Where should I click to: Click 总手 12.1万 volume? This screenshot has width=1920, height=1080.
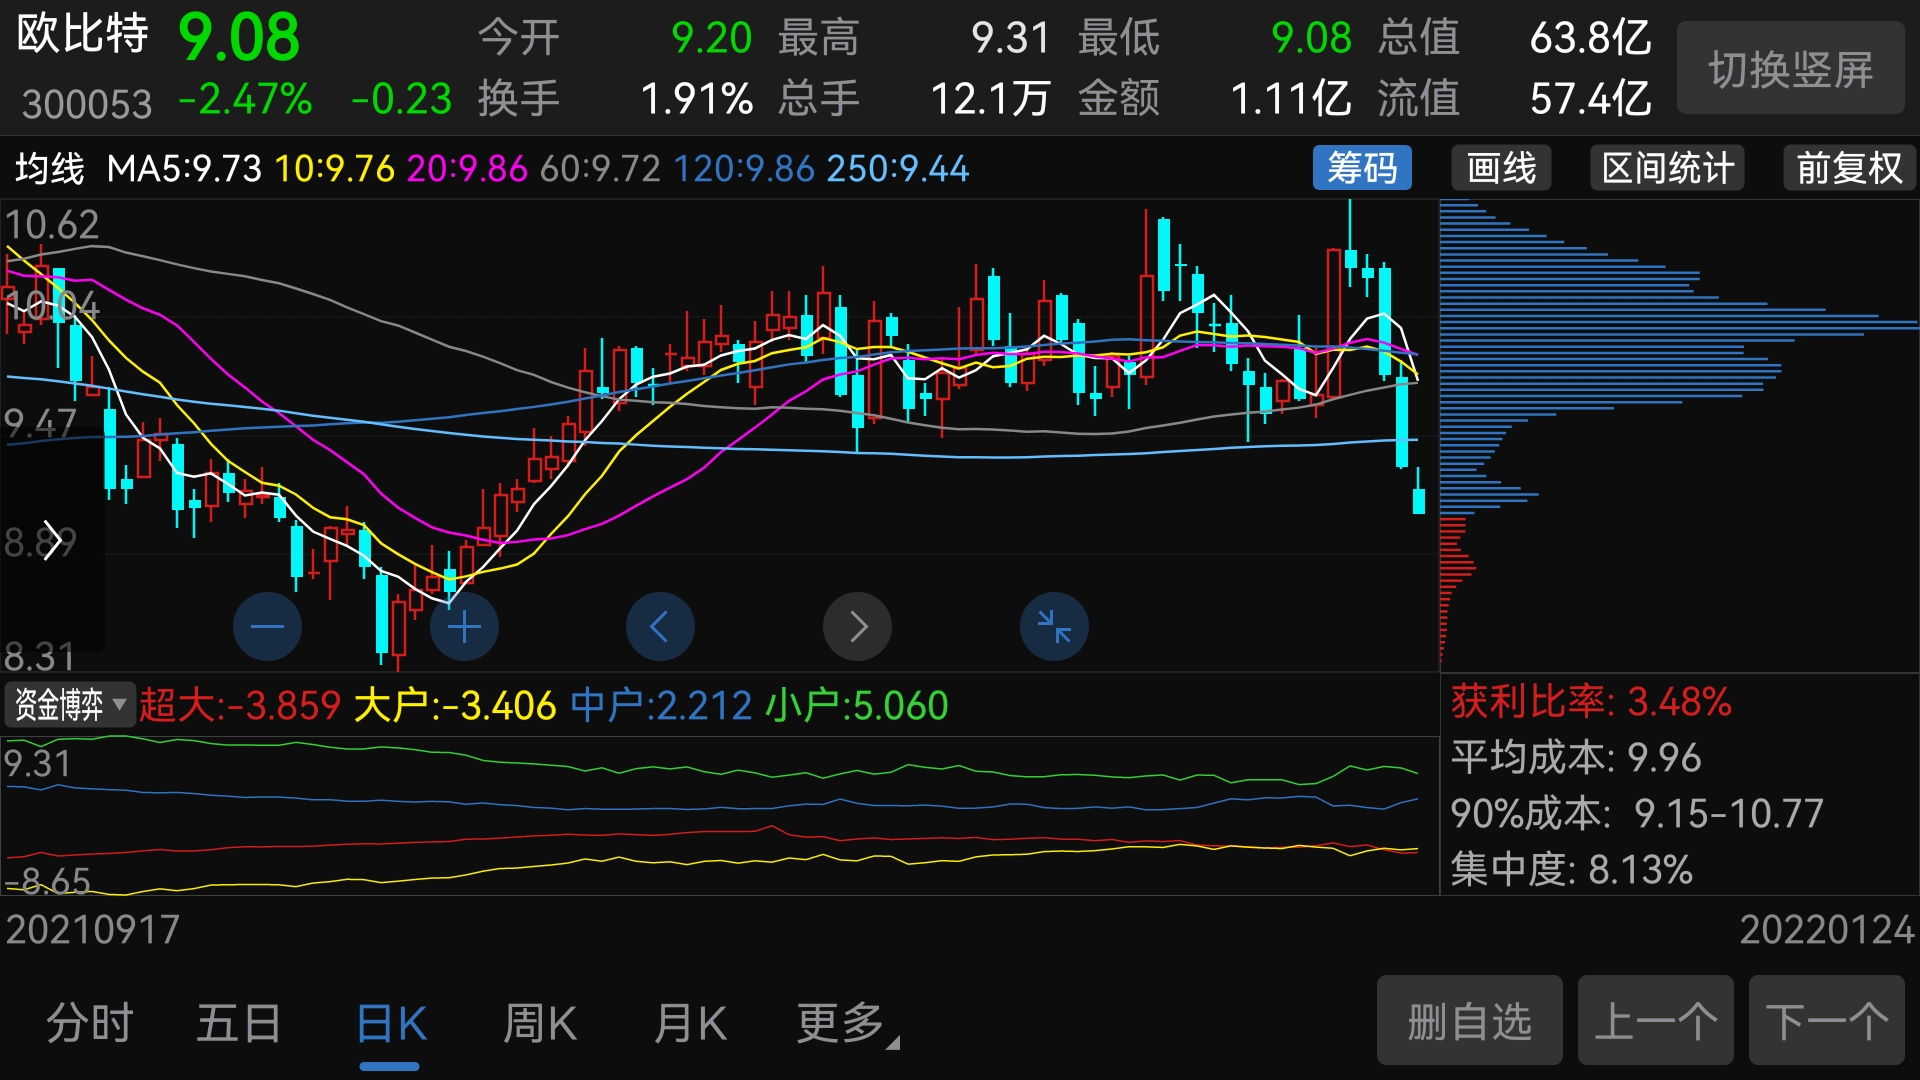(915, 98)
